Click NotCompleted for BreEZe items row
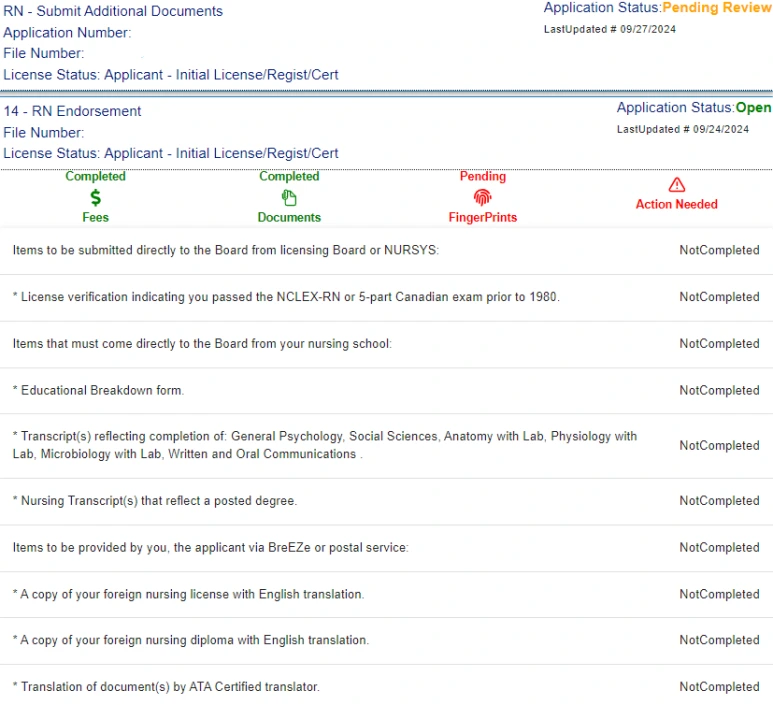773x705 pixels. click(719, 548)
